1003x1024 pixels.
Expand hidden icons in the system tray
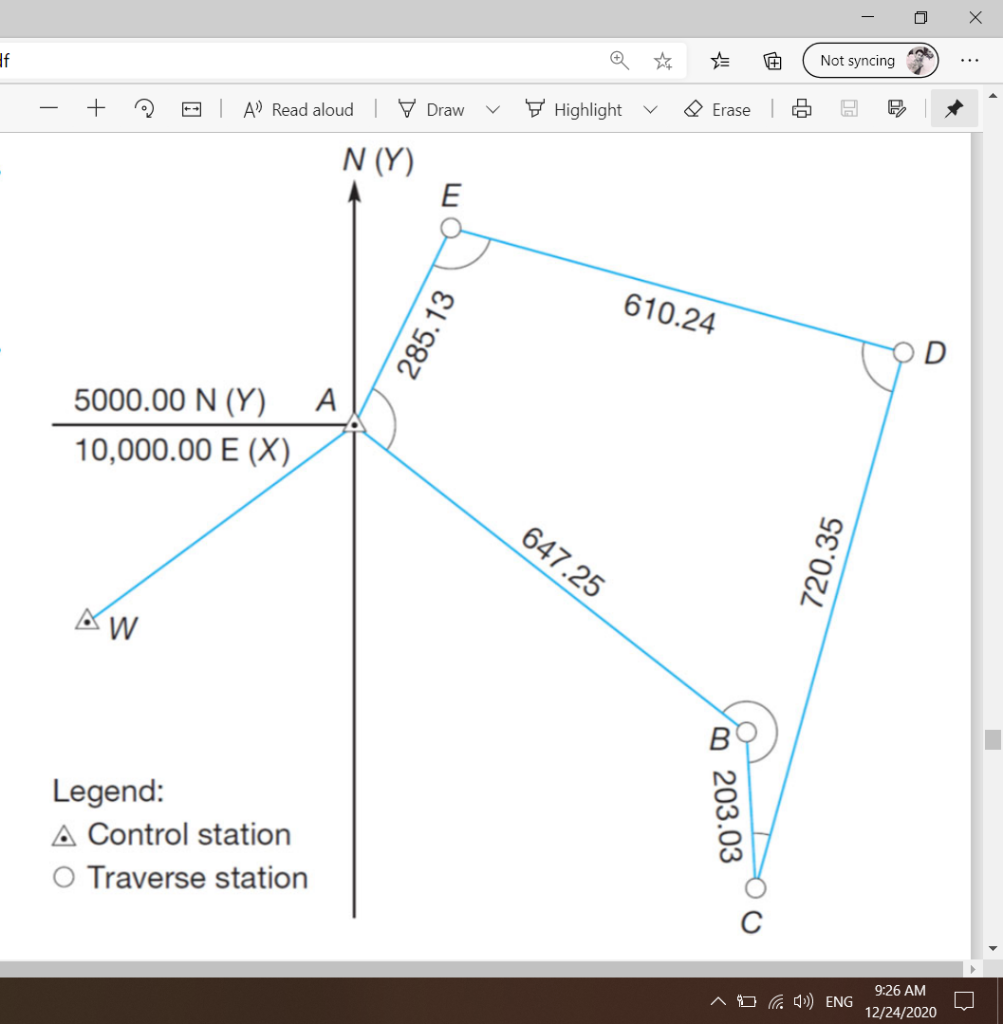pyautogui.click(x=718, y=1001)
